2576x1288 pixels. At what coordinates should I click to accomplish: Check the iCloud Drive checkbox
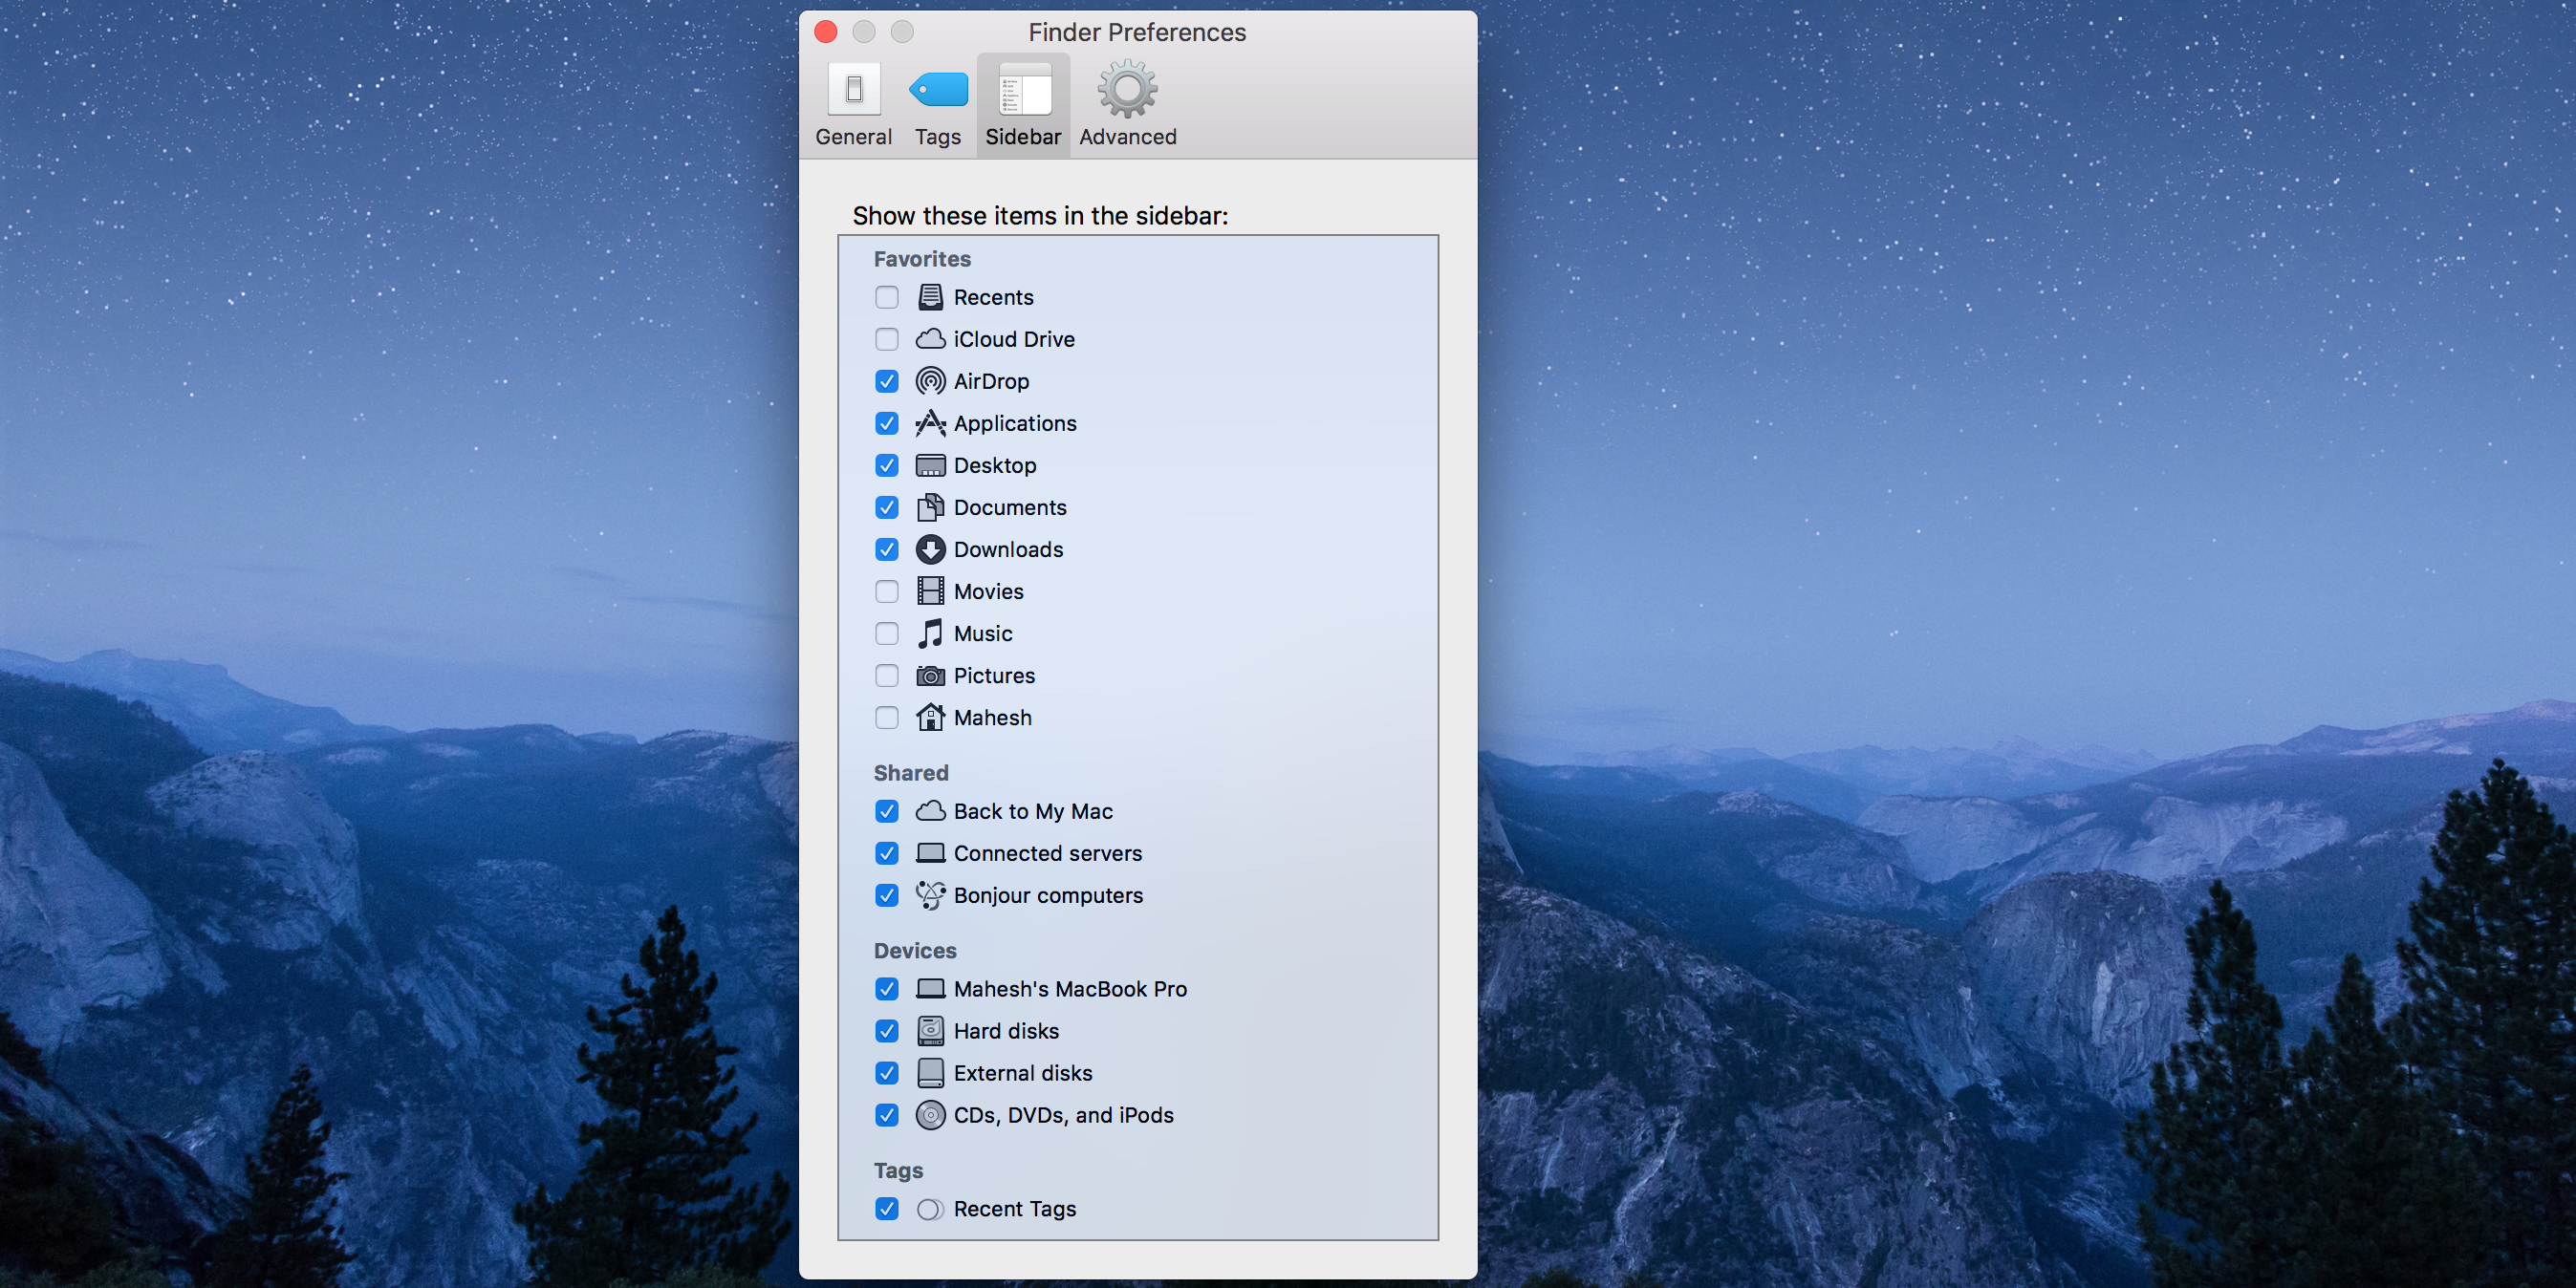[886, 339]
